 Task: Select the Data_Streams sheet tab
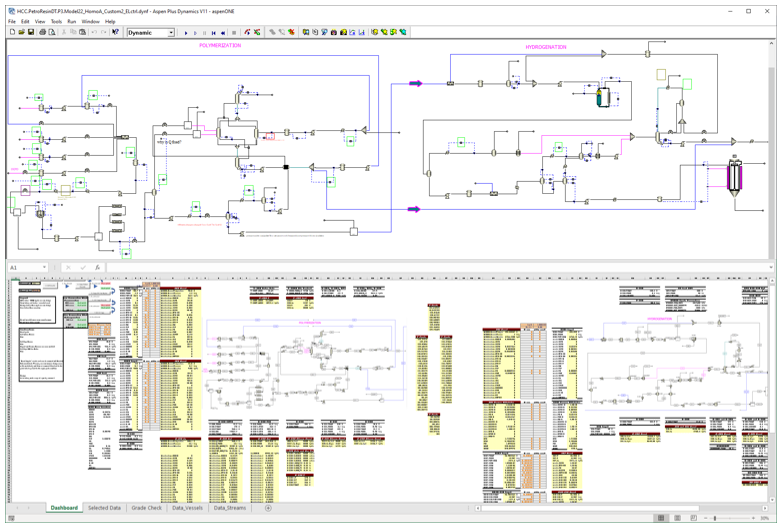coord(229,508)
